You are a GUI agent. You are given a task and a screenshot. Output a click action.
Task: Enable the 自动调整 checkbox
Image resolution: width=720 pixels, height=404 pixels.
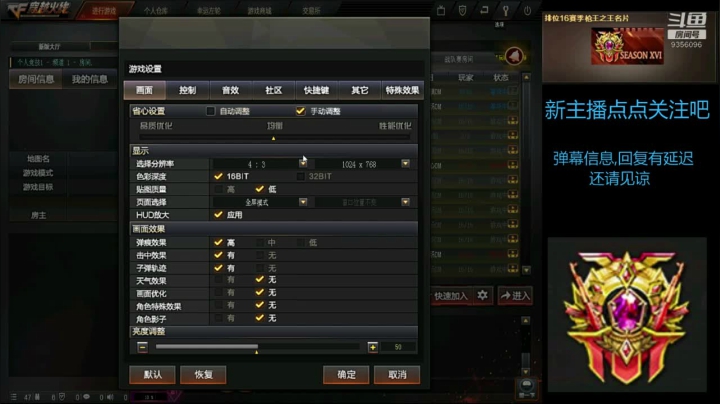point(210,111)
